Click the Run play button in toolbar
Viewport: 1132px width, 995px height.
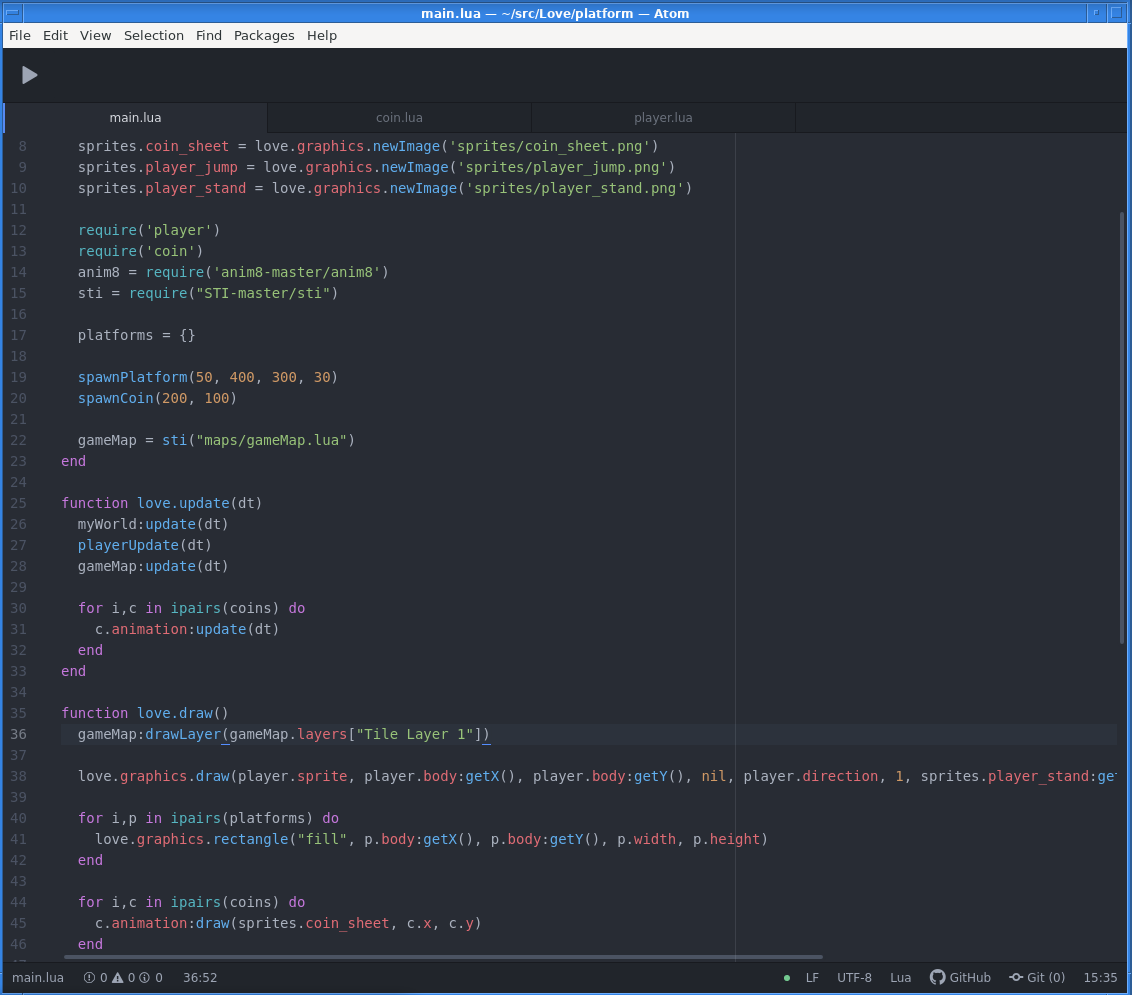tap(29, 75)
